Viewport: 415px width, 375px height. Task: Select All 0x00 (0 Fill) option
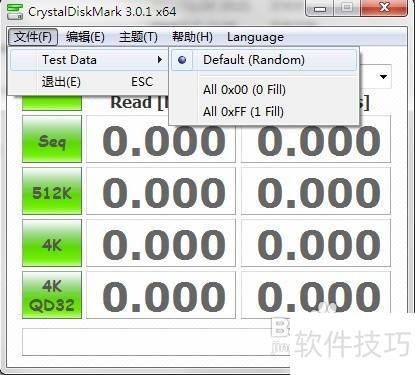tap(264, 89)
